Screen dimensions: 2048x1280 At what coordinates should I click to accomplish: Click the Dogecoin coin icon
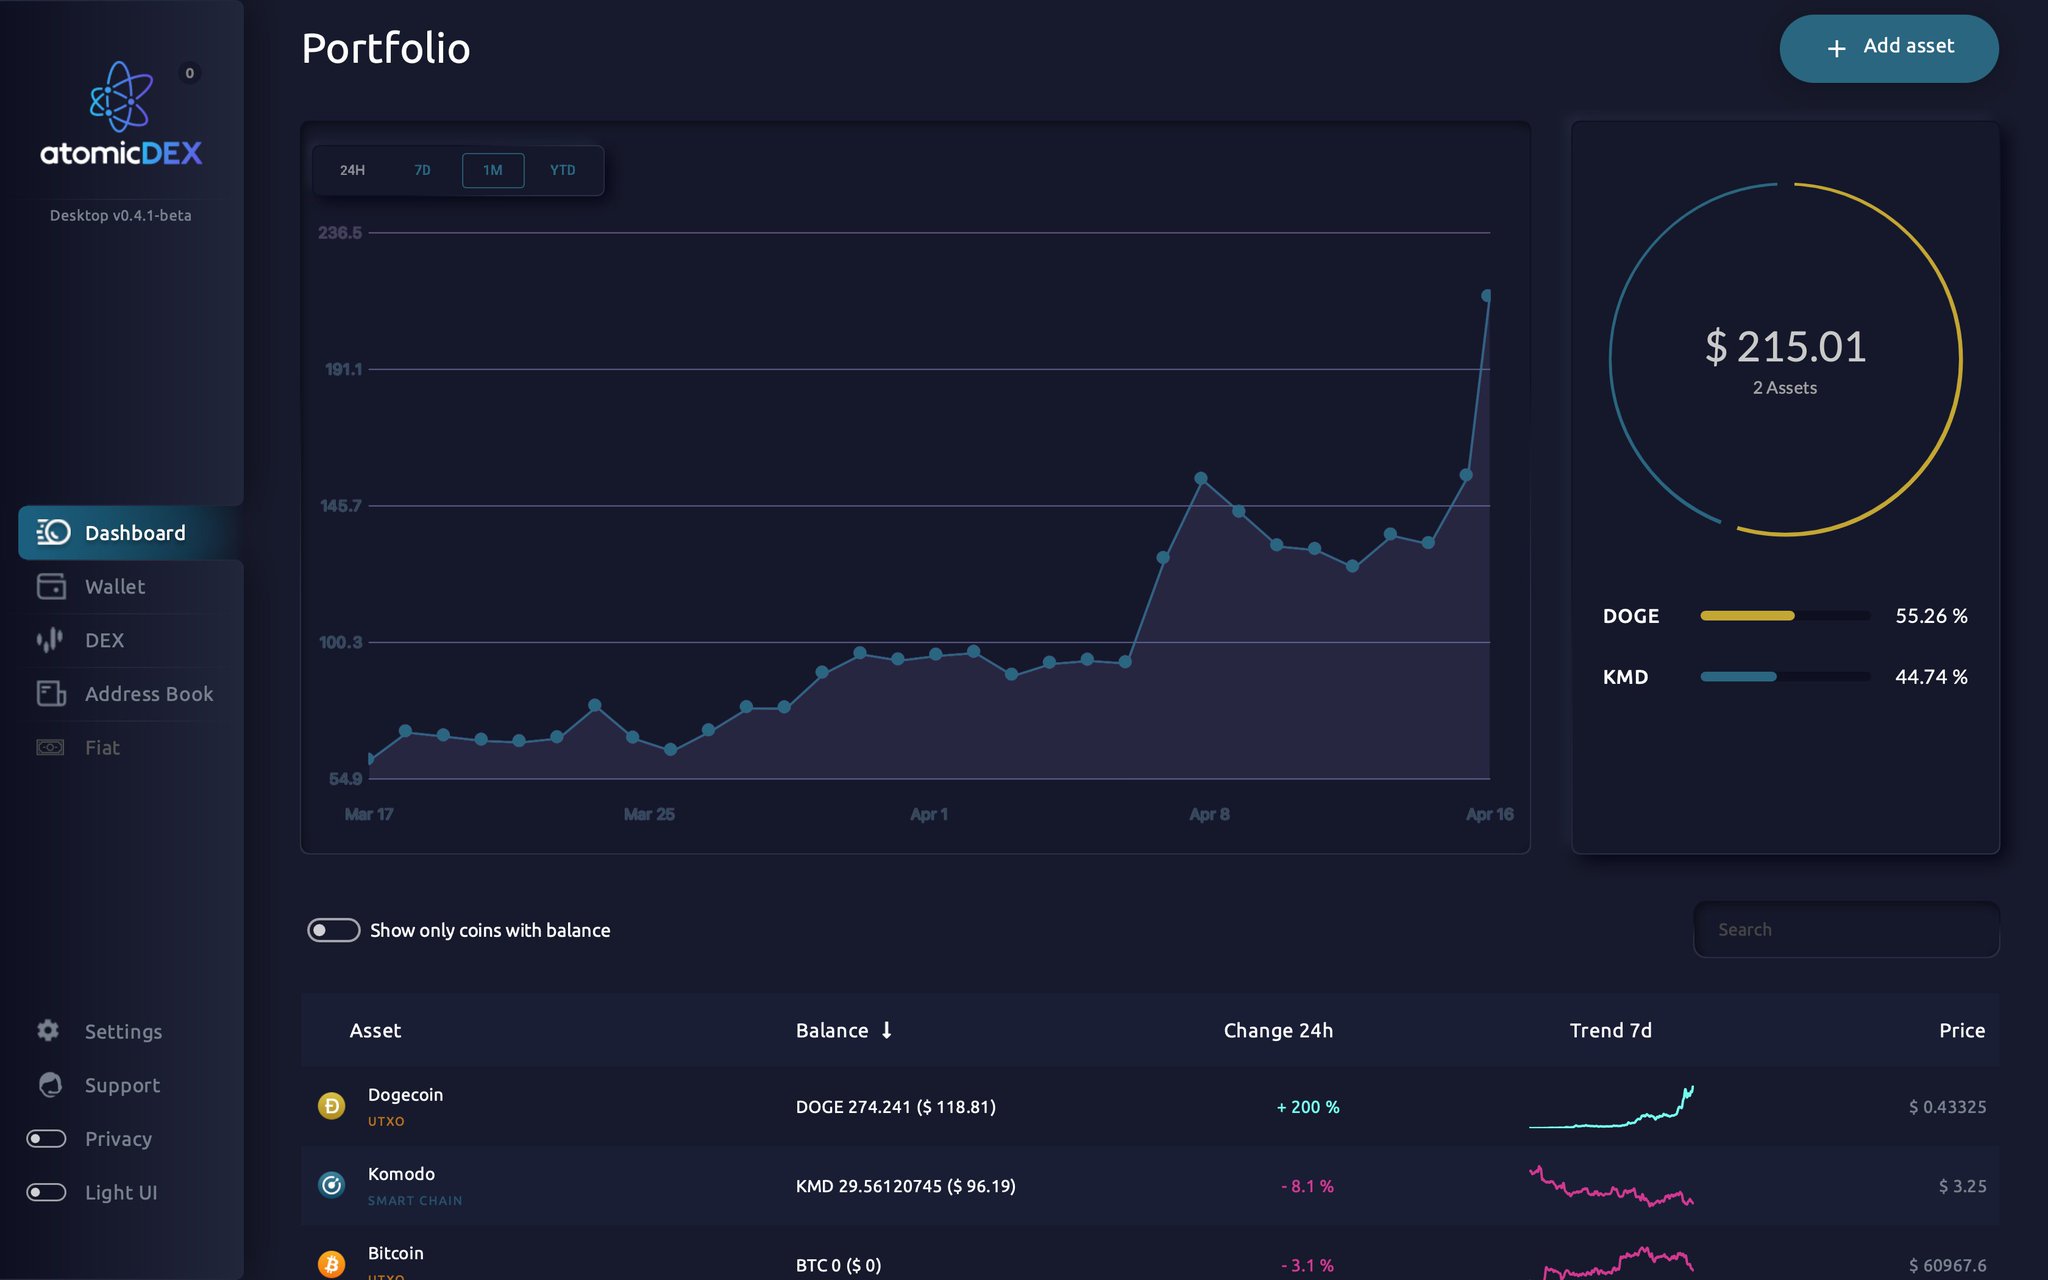tap(331, 1105)
